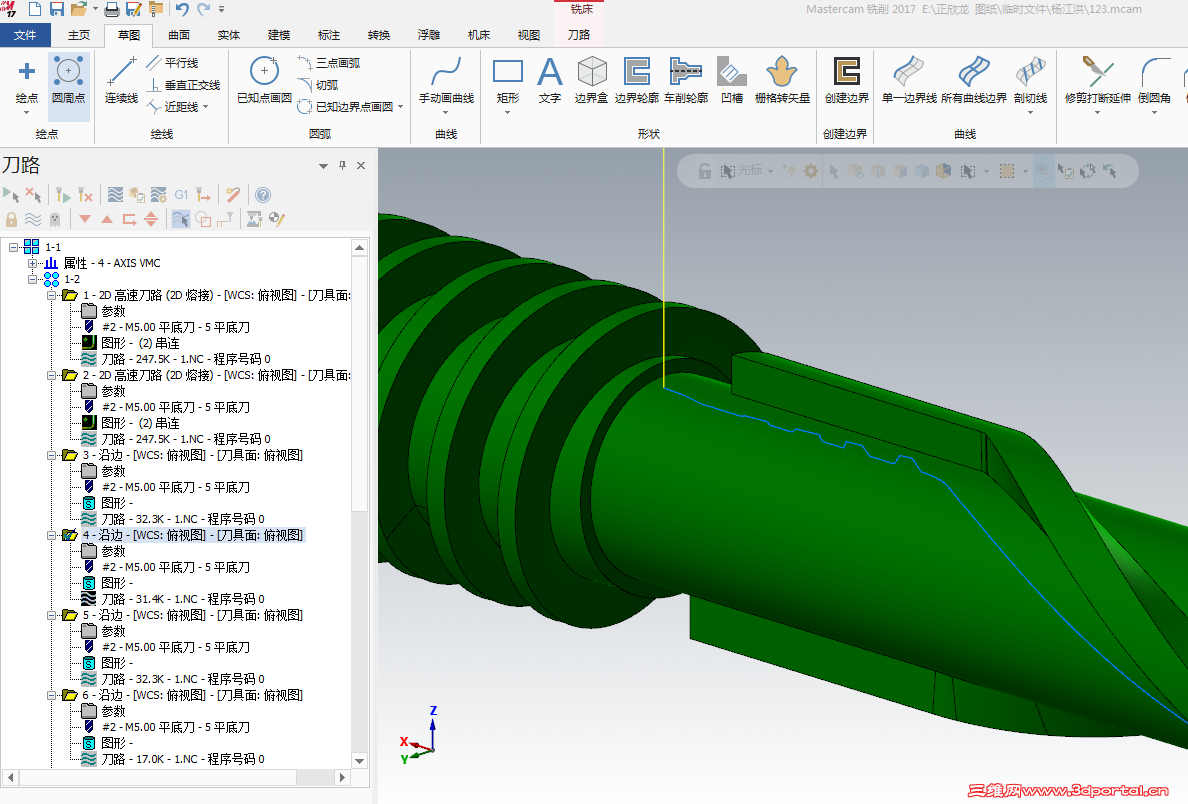Click 车削轮廓 turn profile tool

(x=686, y=81)
